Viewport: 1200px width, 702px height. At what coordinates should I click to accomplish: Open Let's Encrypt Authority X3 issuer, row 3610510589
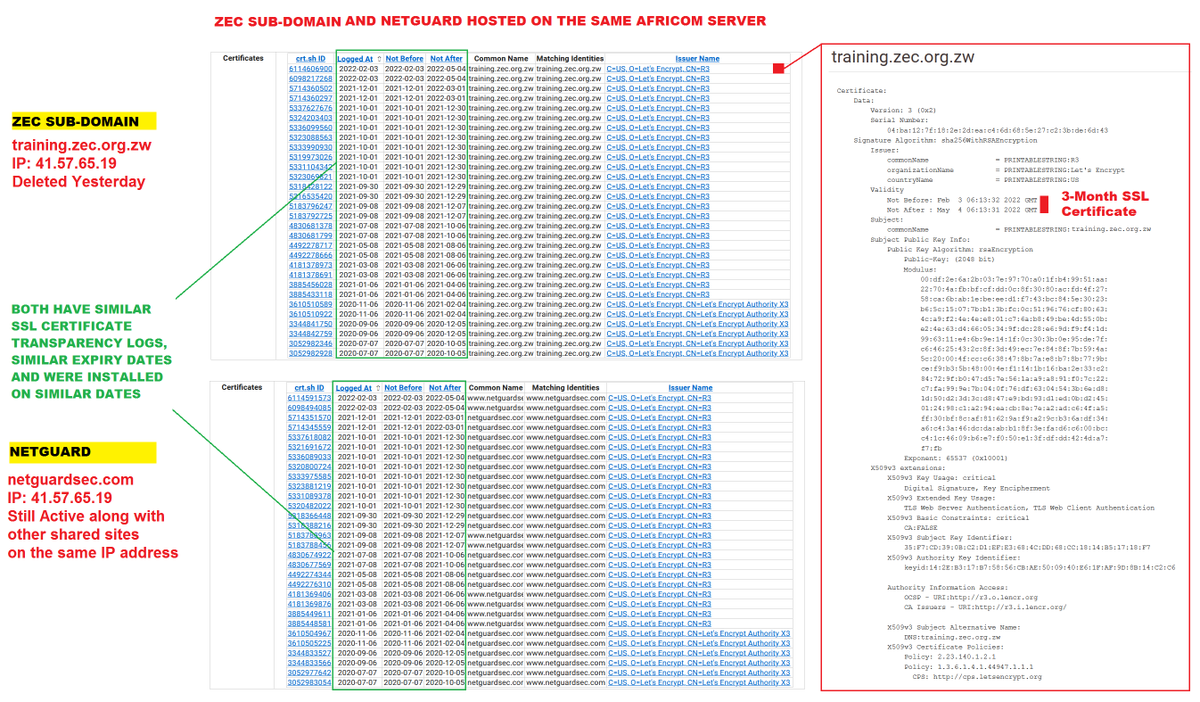[x=697, y=304]
